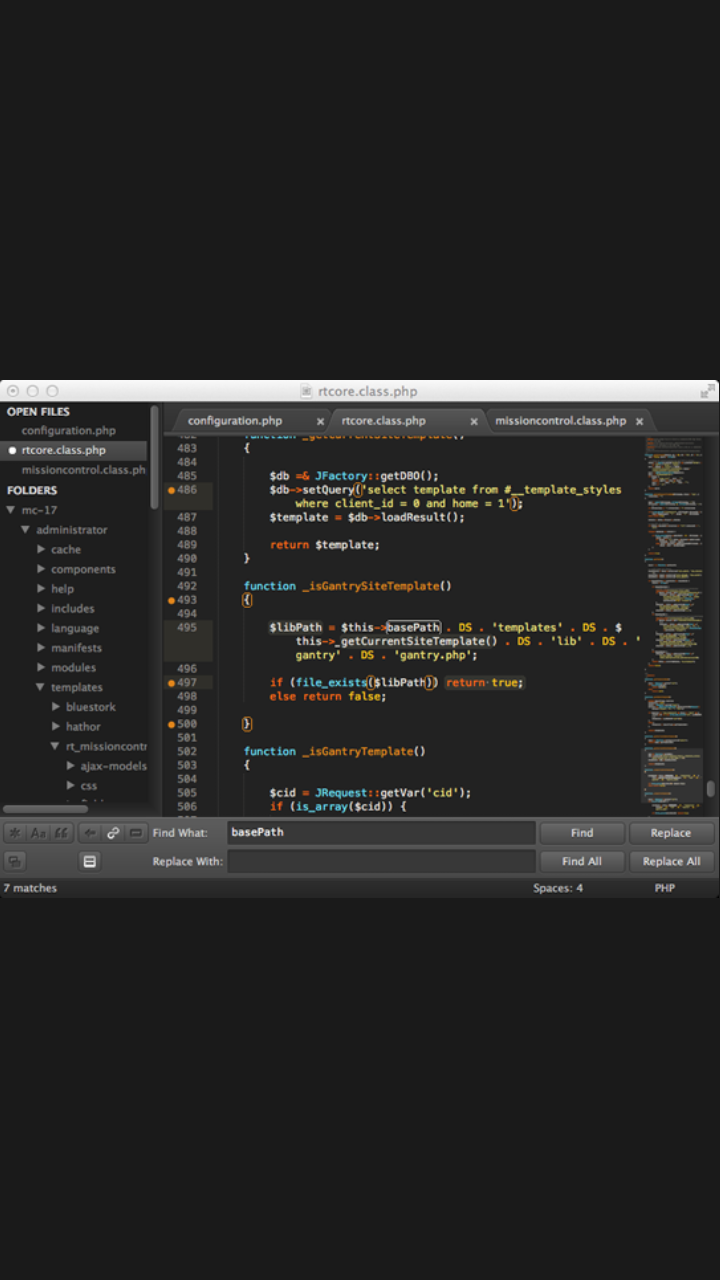The height and width of the screenshot is (1280, 720).
Task: Click the orange bookmark dot at line 486
Action: pyautogui.click(x=171, y=491)
